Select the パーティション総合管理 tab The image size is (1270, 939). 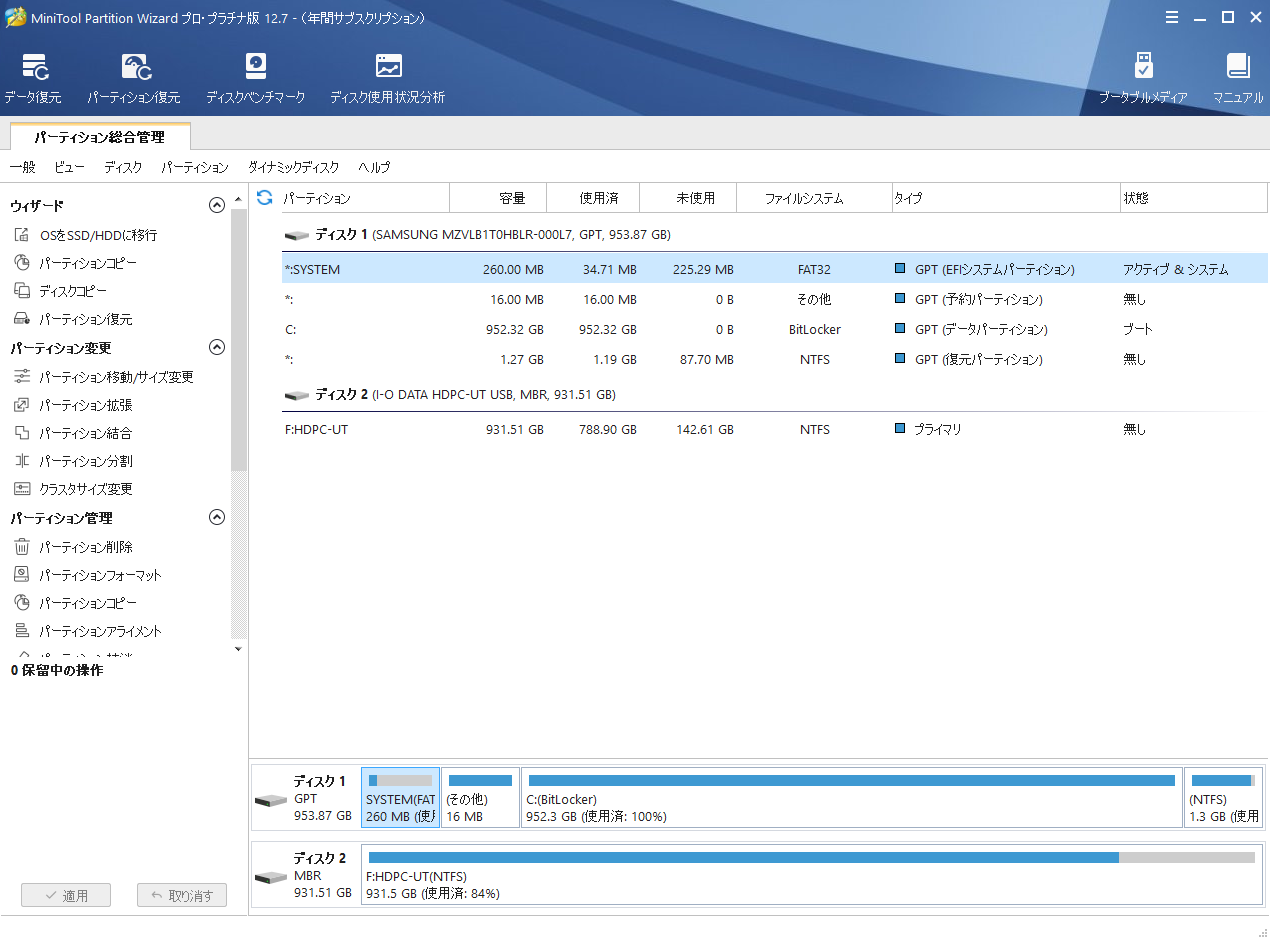pos(99,137)
